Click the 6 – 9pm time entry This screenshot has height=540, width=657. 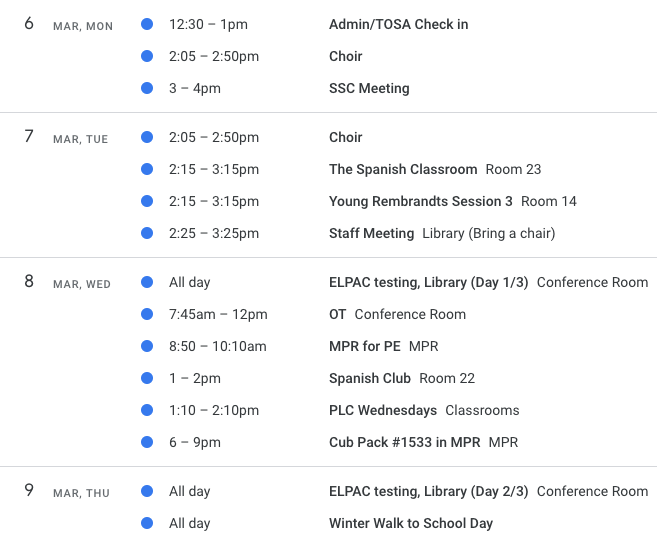point(195,442)
